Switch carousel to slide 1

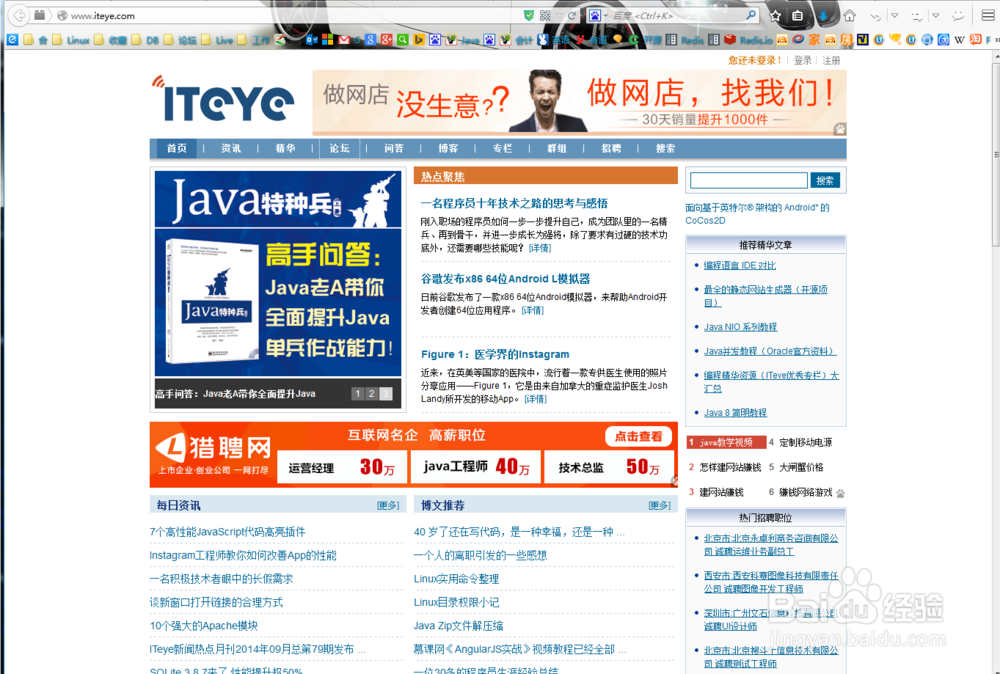coord(358,394)
